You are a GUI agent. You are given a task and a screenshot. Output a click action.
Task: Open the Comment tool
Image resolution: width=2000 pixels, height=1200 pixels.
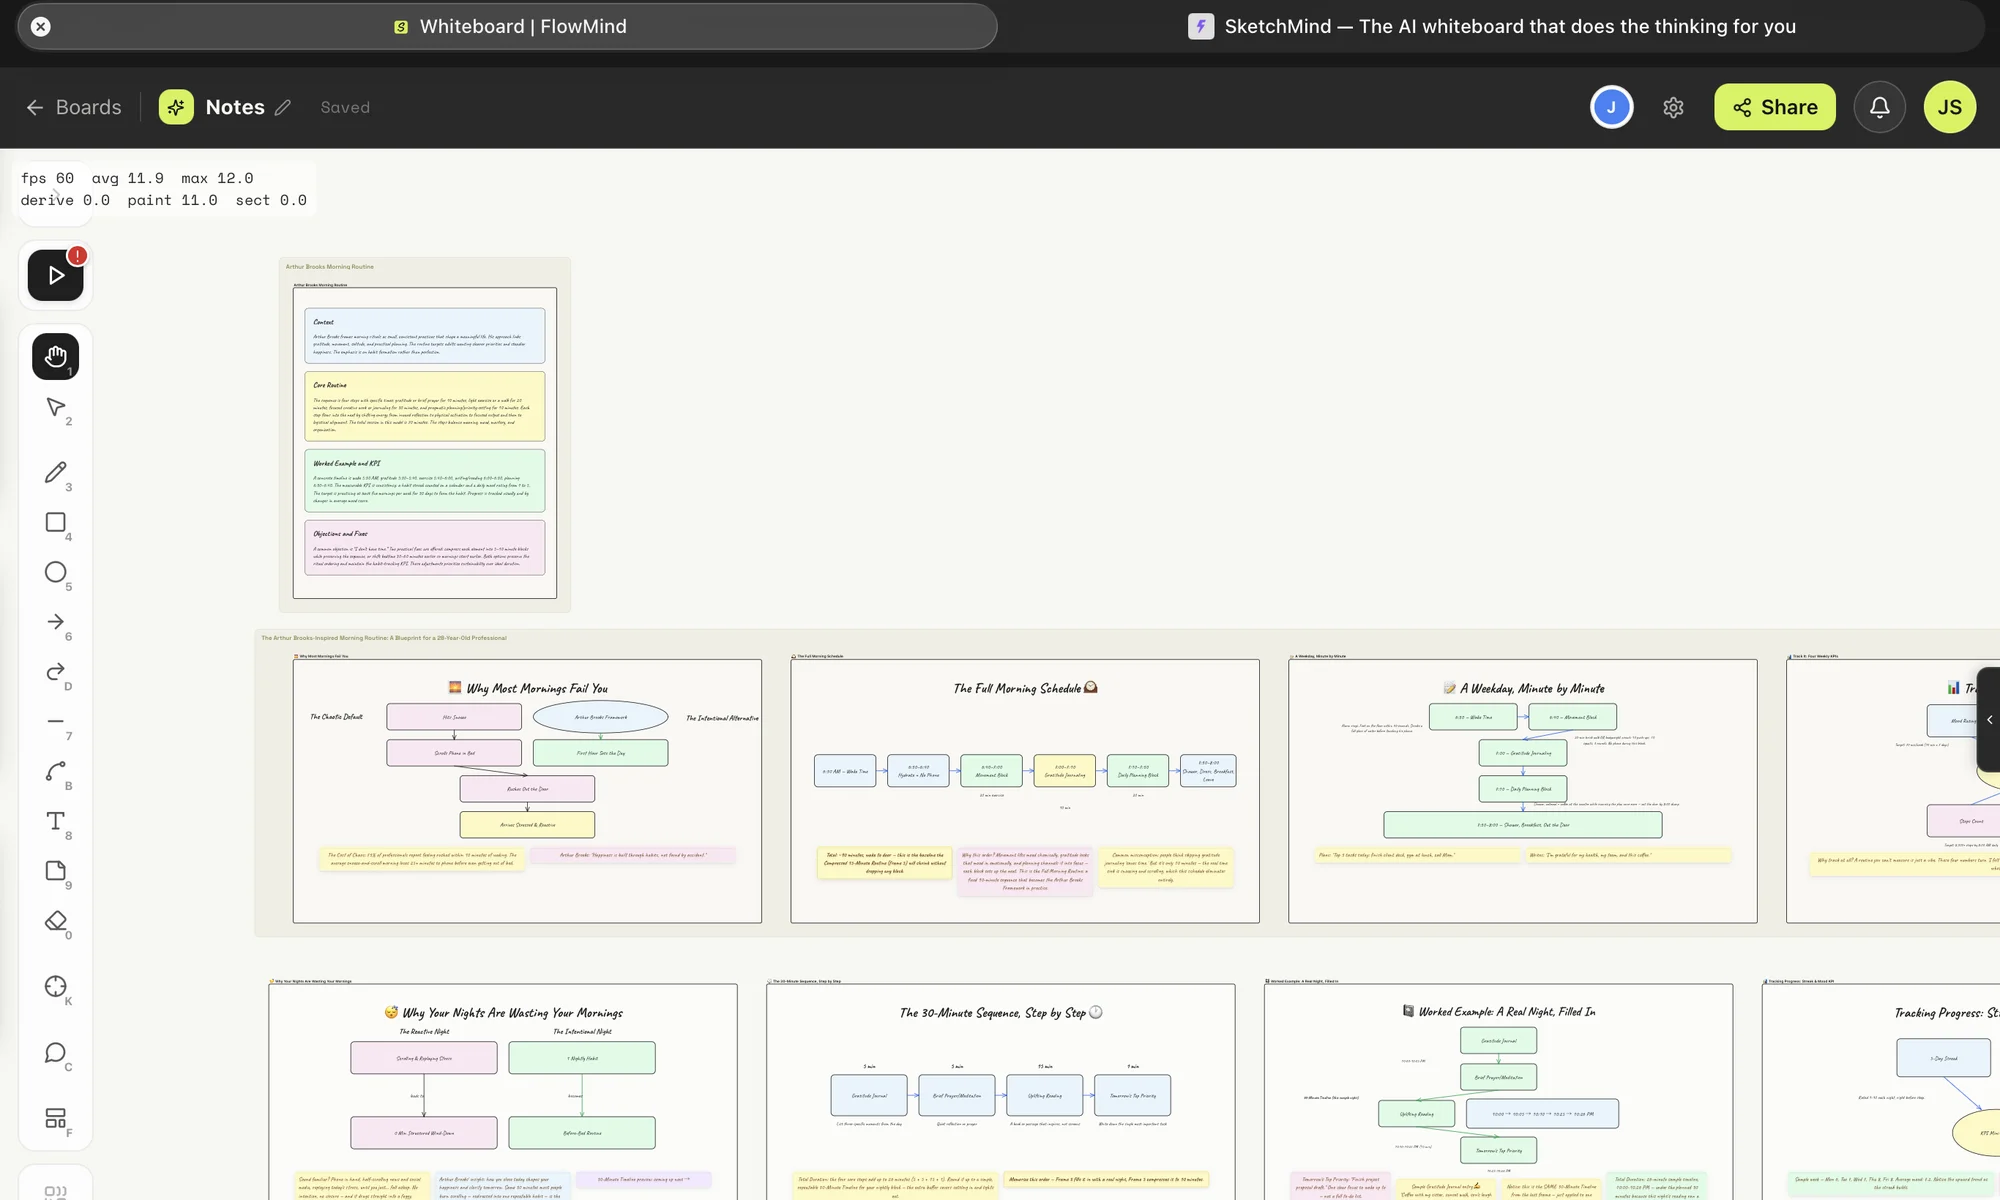pos(55,1053)
